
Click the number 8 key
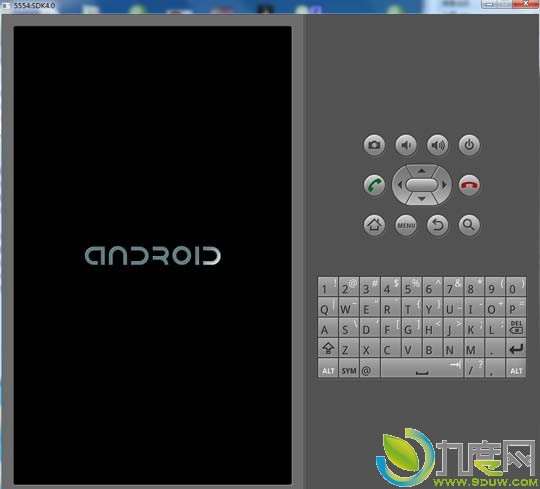(x=474, y=287)
